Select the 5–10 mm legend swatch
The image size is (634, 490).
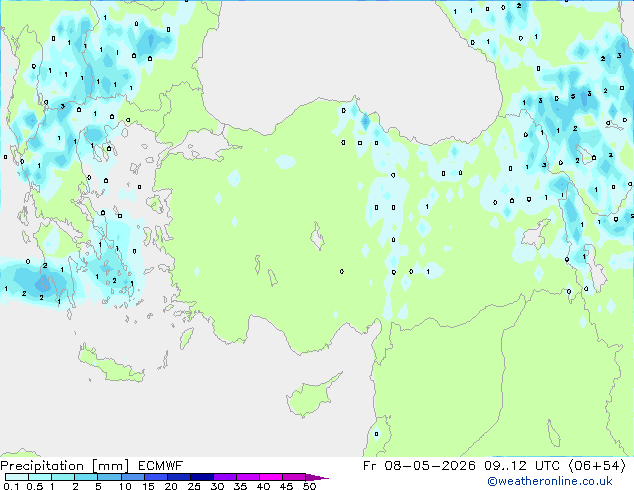[109, 477]
